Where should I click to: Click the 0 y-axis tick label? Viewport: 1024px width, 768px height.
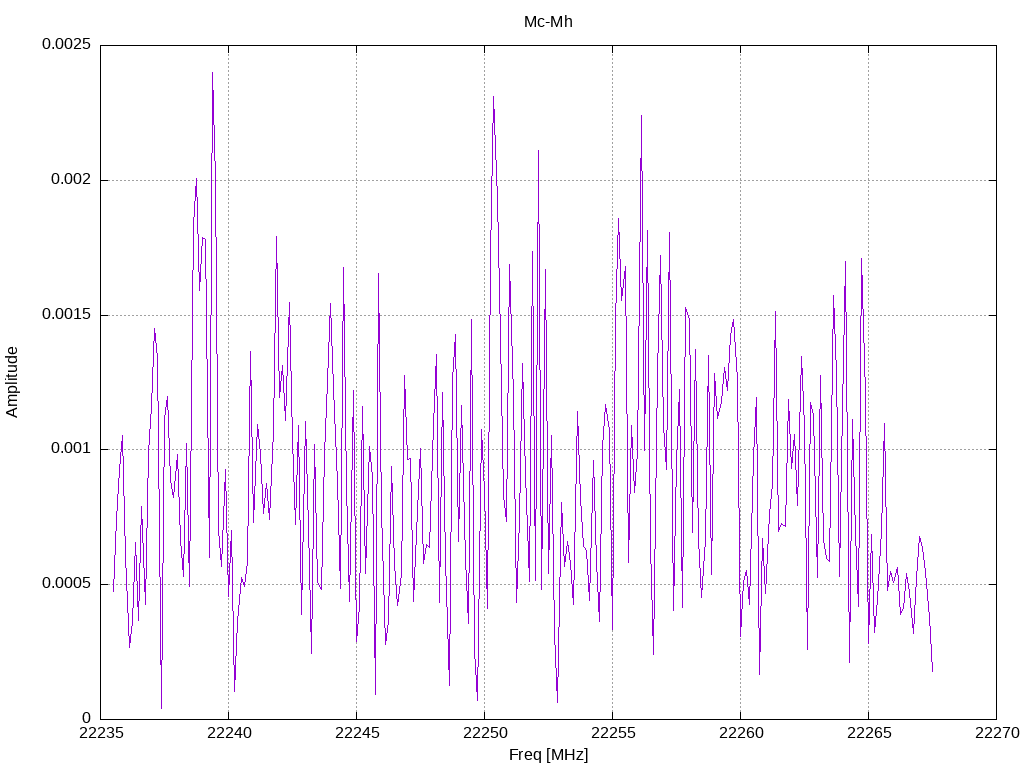point(86,718)
